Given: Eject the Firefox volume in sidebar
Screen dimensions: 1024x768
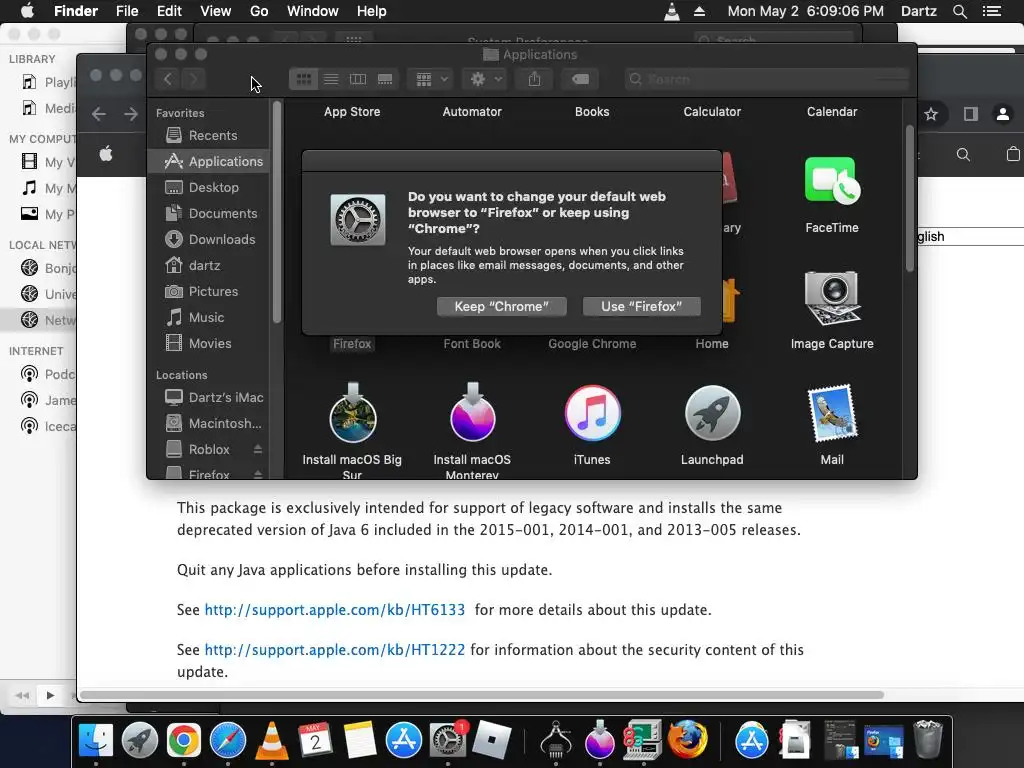Looking at the screenshot, I should coord(258,475).
